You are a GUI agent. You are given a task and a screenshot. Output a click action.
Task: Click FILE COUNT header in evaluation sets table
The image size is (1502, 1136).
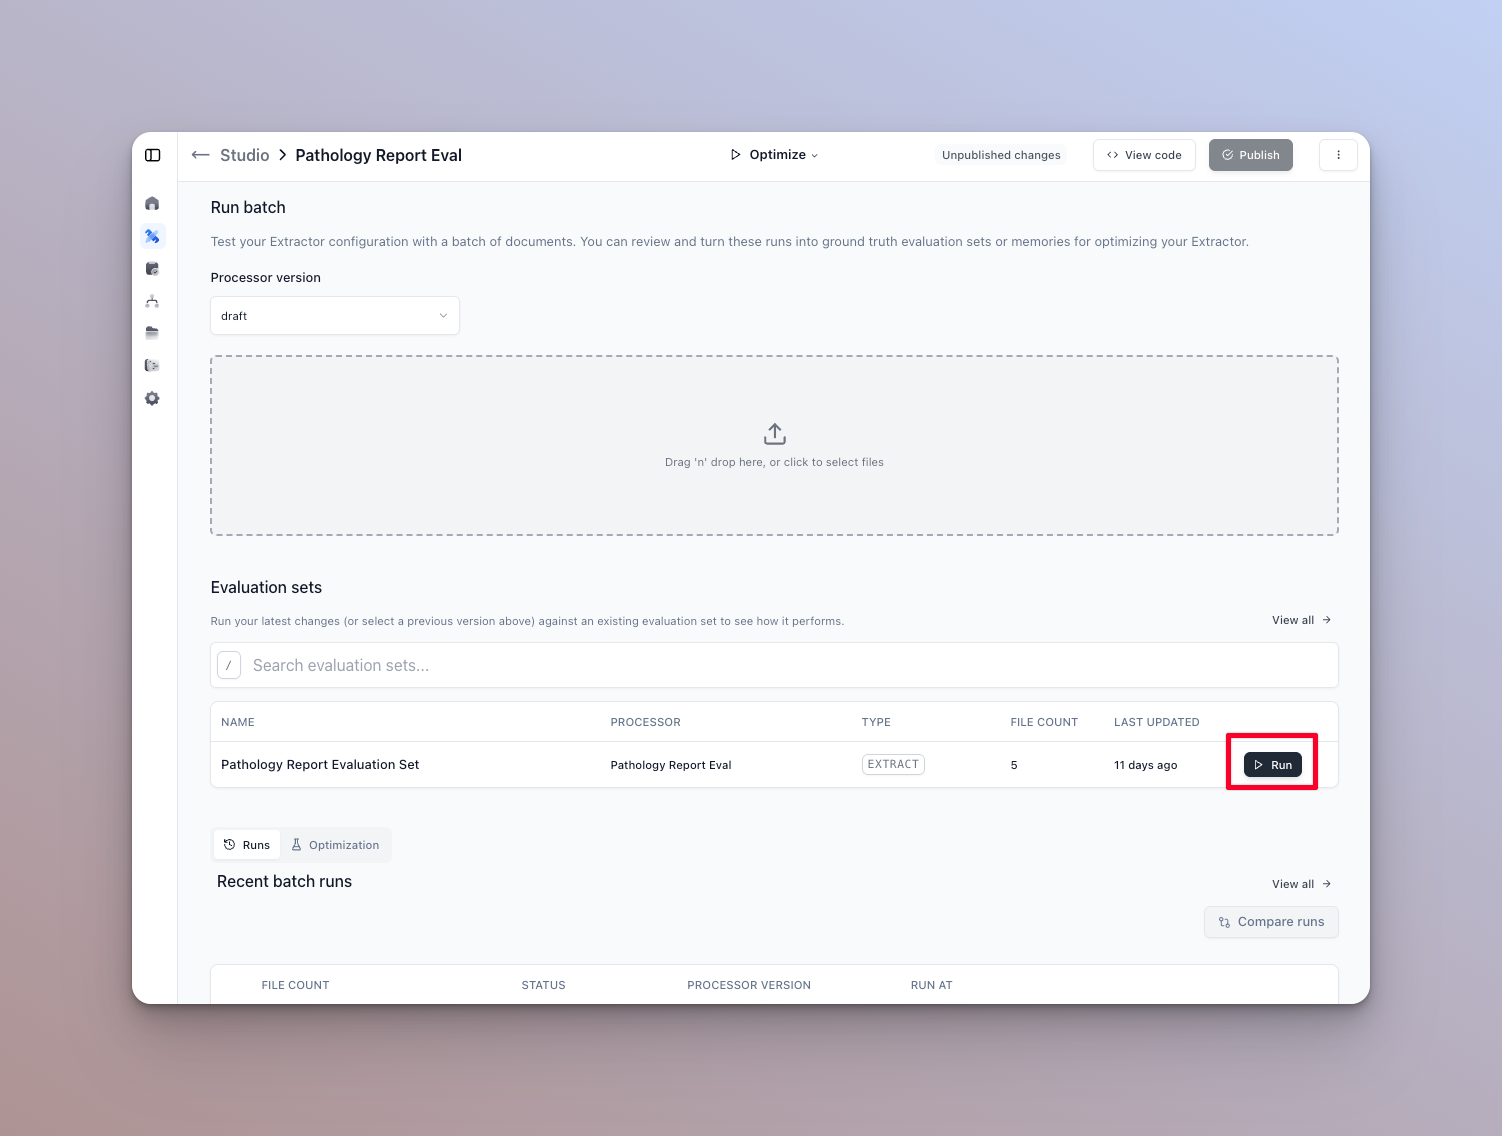coord(1044,722)
